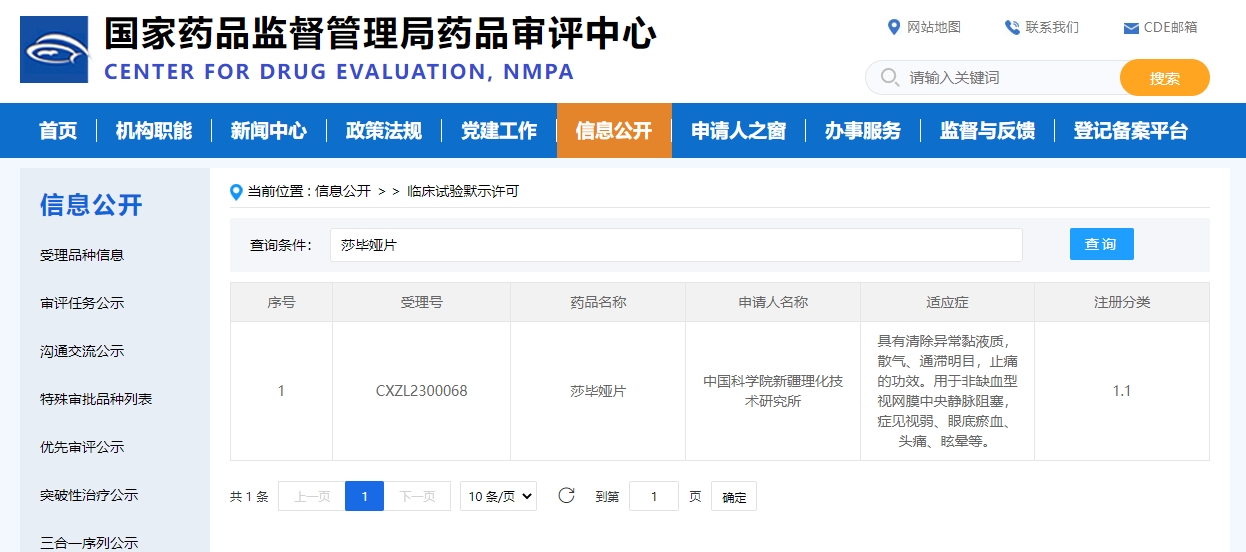Open the 10条/页 page size dropdown
1246x552 pixels.
coord(498,496)
